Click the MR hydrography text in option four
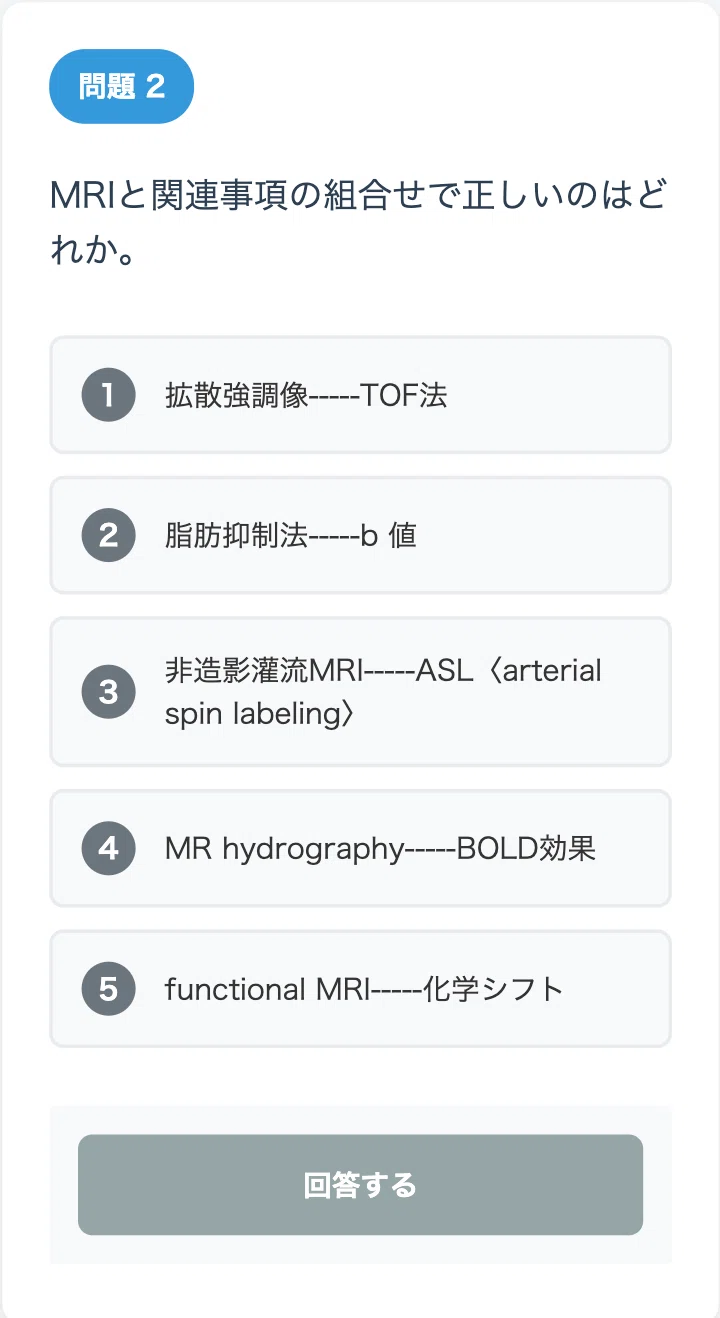Screen dimensions: 720x1318 (x=284, y=850)
